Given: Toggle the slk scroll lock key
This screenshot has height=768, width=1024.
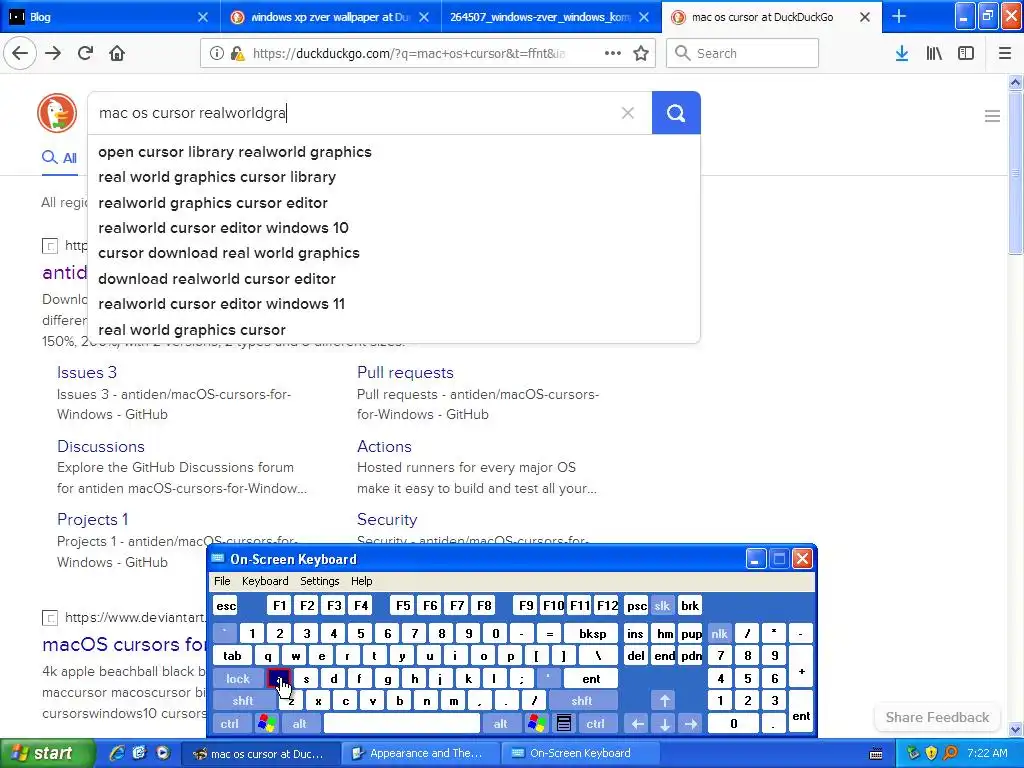Looking at the screenshot, I should (662, 605).
